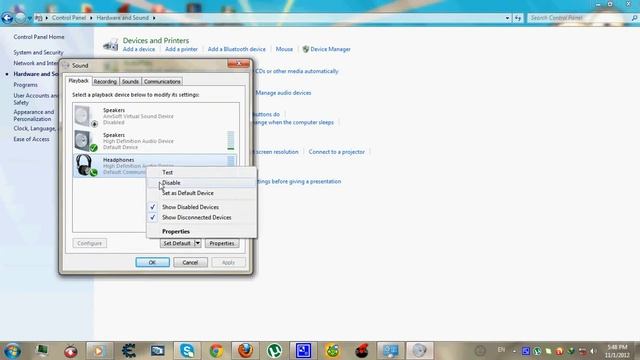Launch Firefox from the taskbar

245,351
